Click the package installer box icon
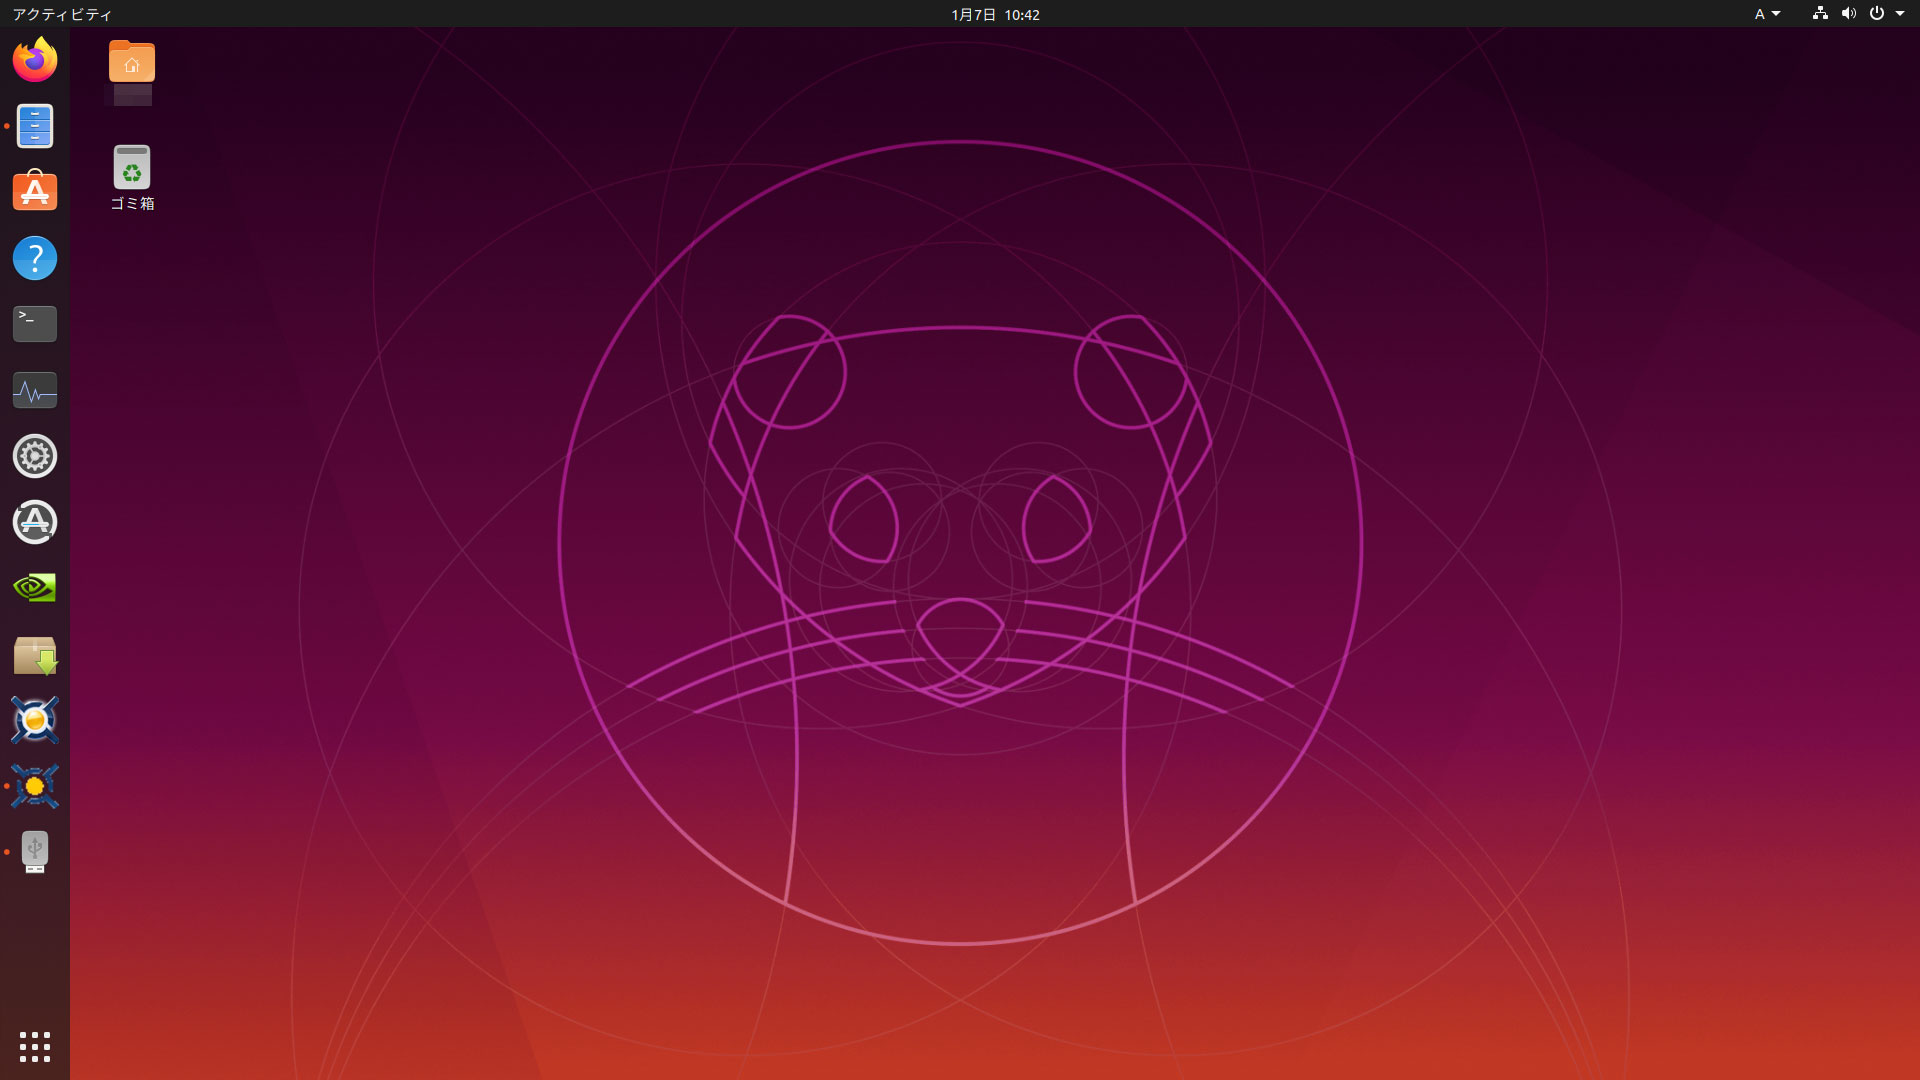The height and width of the screenshot is (1080, 1920). tap(35, 655)
